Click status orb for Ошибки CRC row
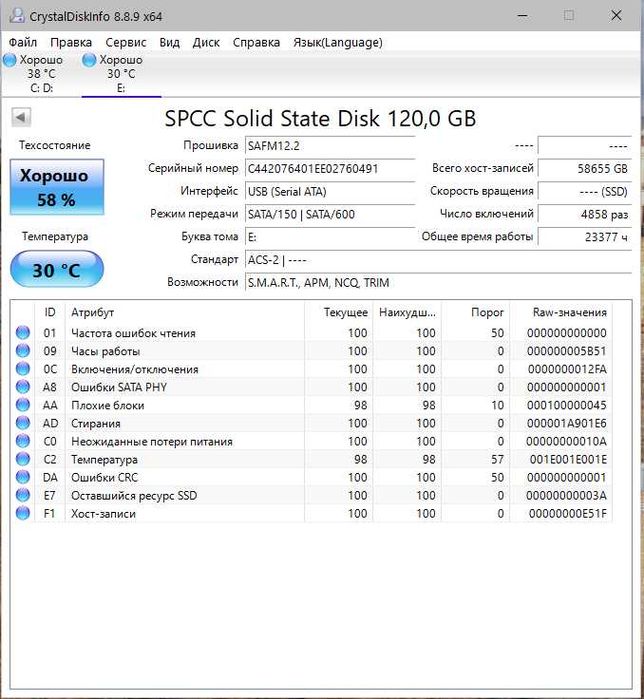Viewport: 644px width, 699px height. tap(23, 477)
